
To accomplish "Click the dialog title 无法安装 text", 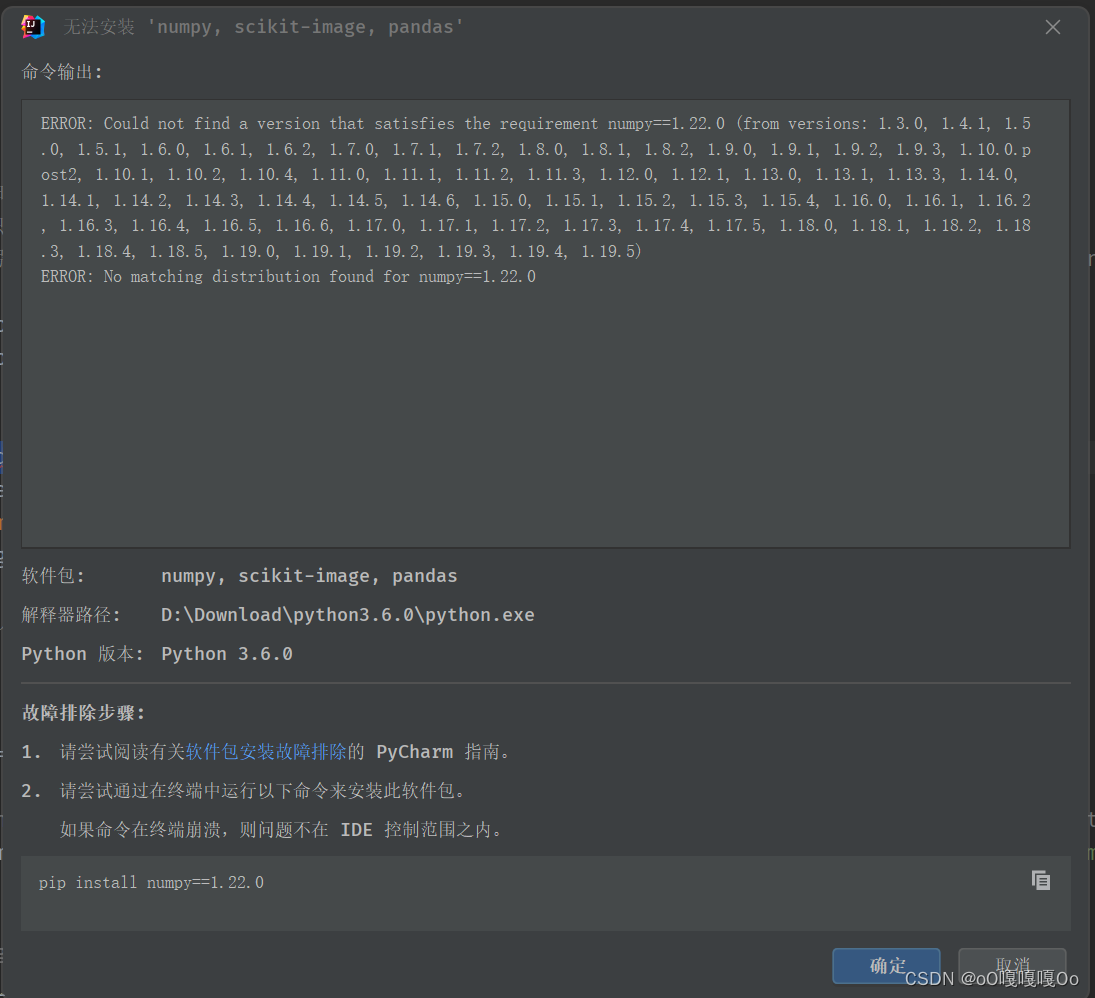I will point(263,27).
